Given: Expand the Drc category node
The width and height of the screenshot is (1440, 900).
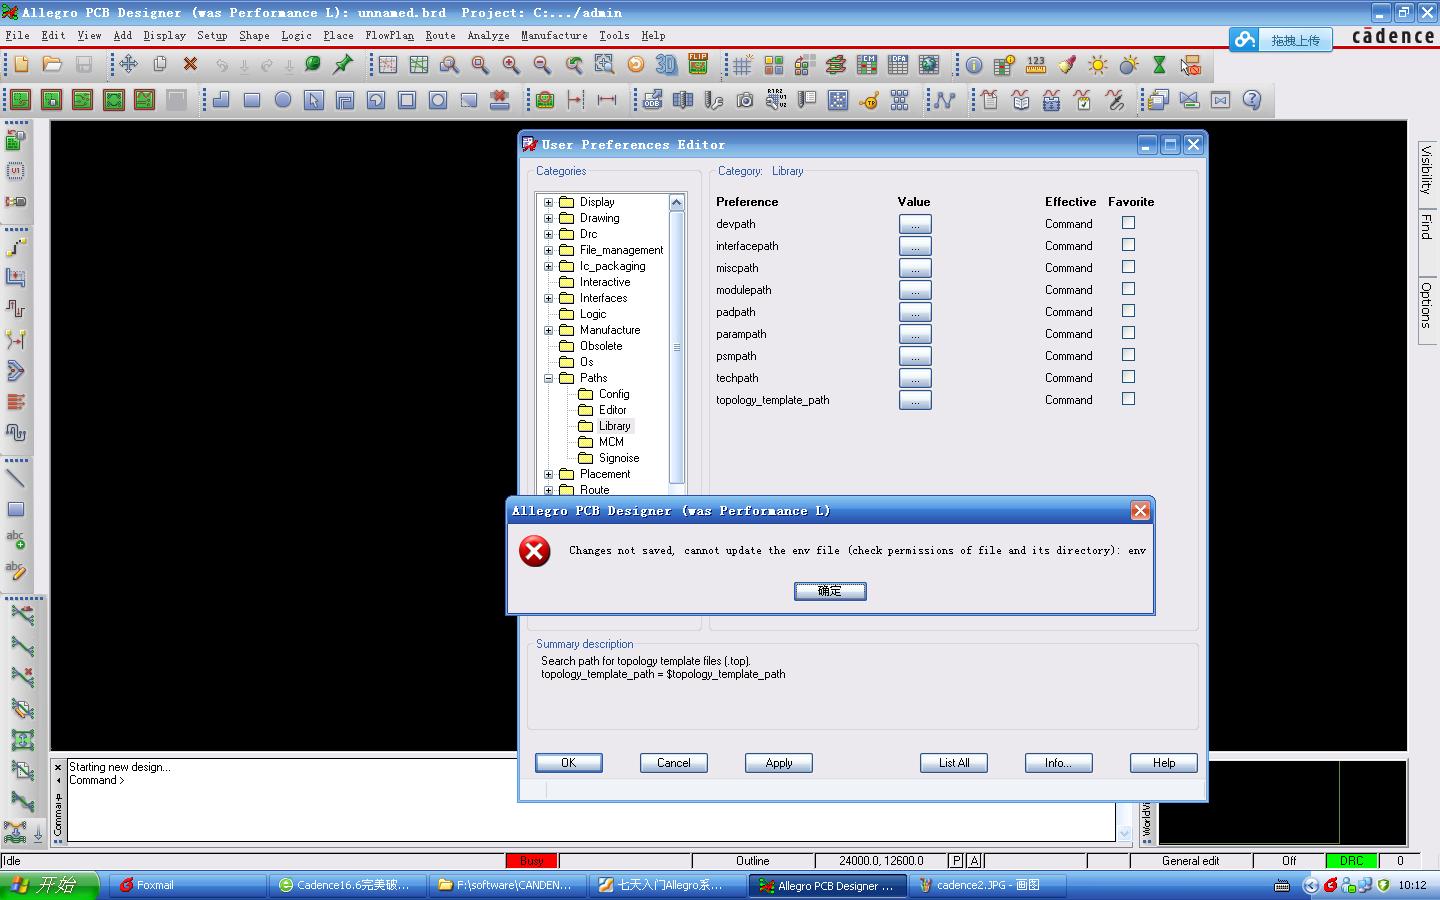Looking at the screenshot, I should (x=548, y=234).
